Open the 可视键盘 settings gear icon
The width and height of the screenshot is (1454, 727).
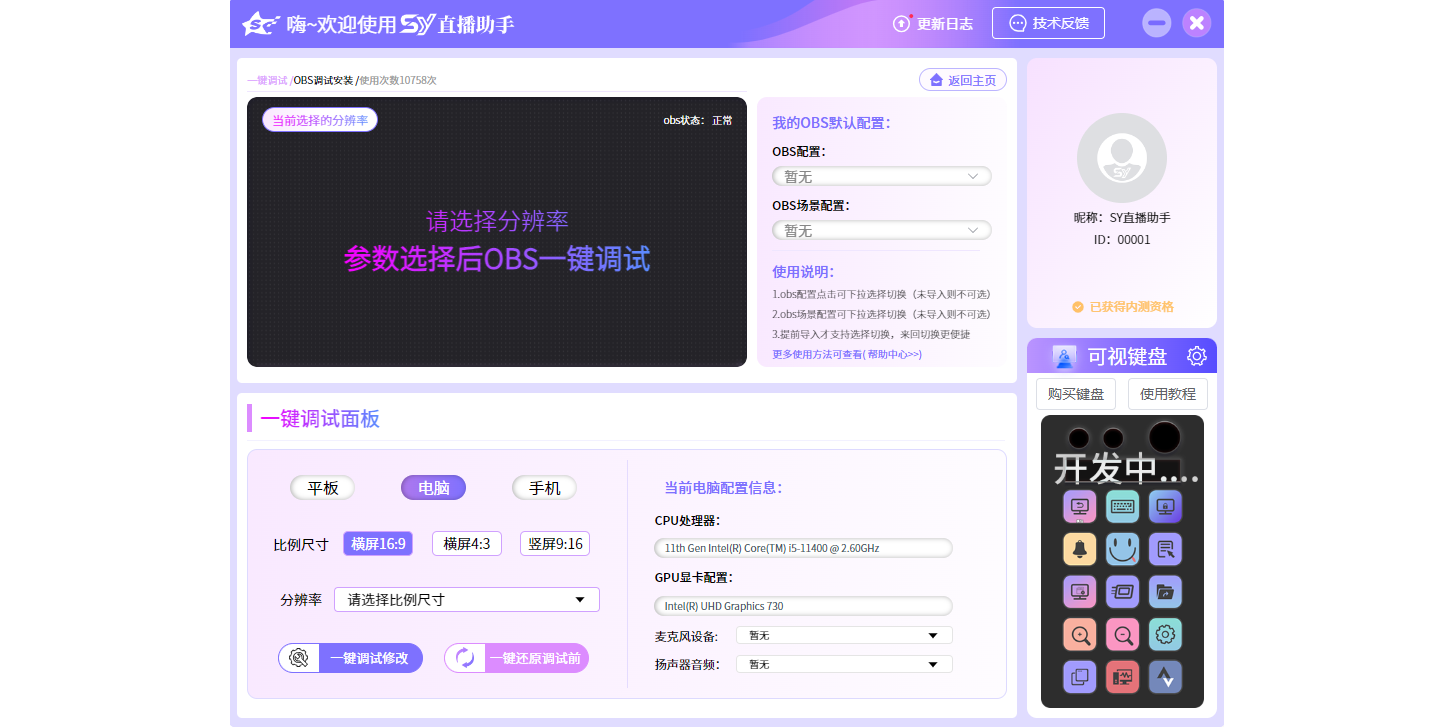pyautogui.click(x=1197, y=355)
